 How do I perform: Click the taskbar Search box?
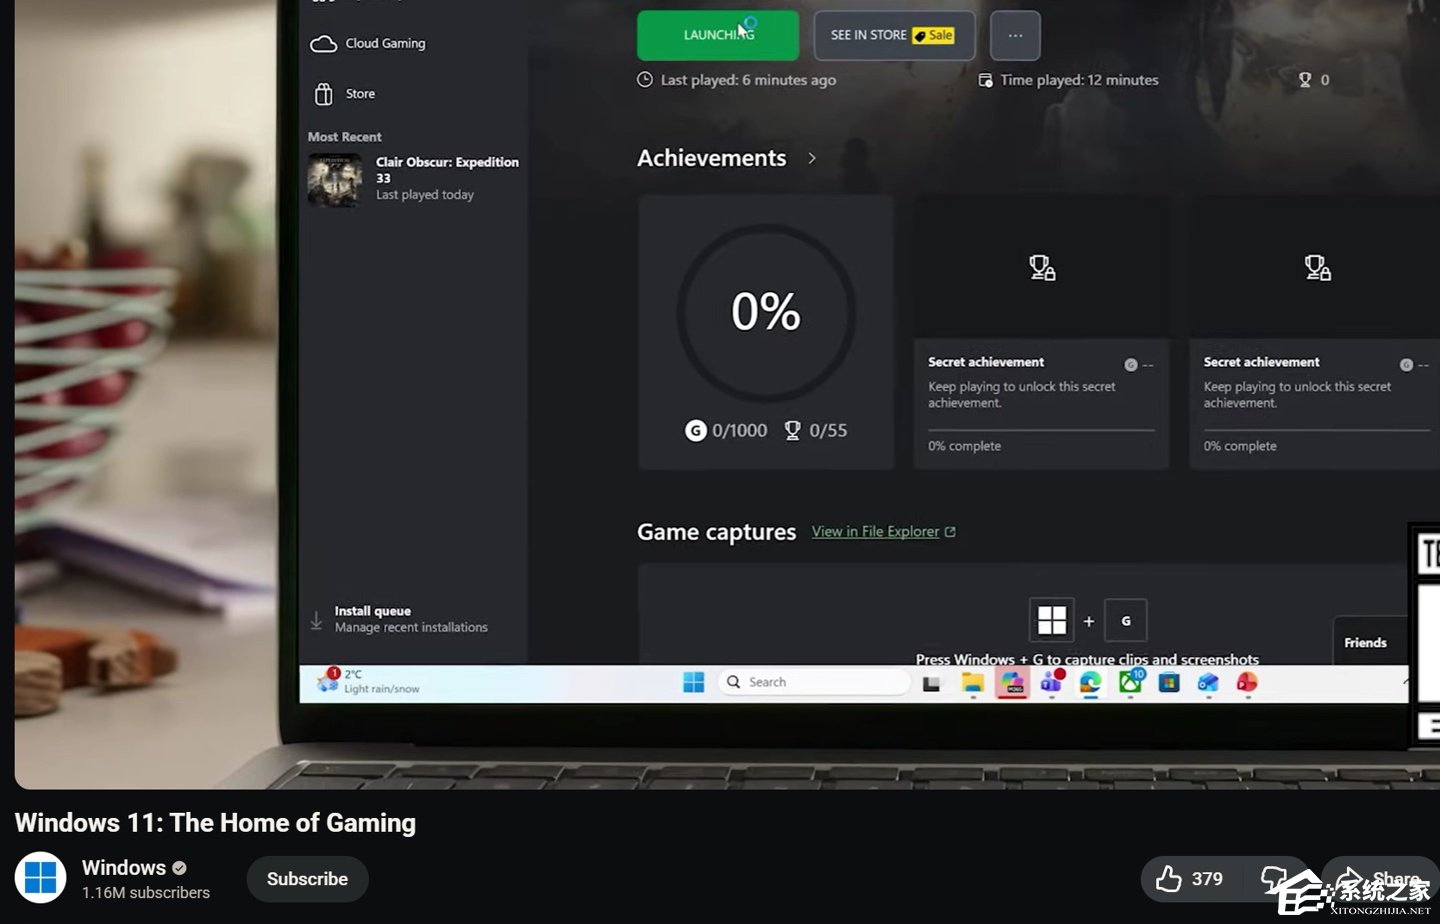pos(814,682)
